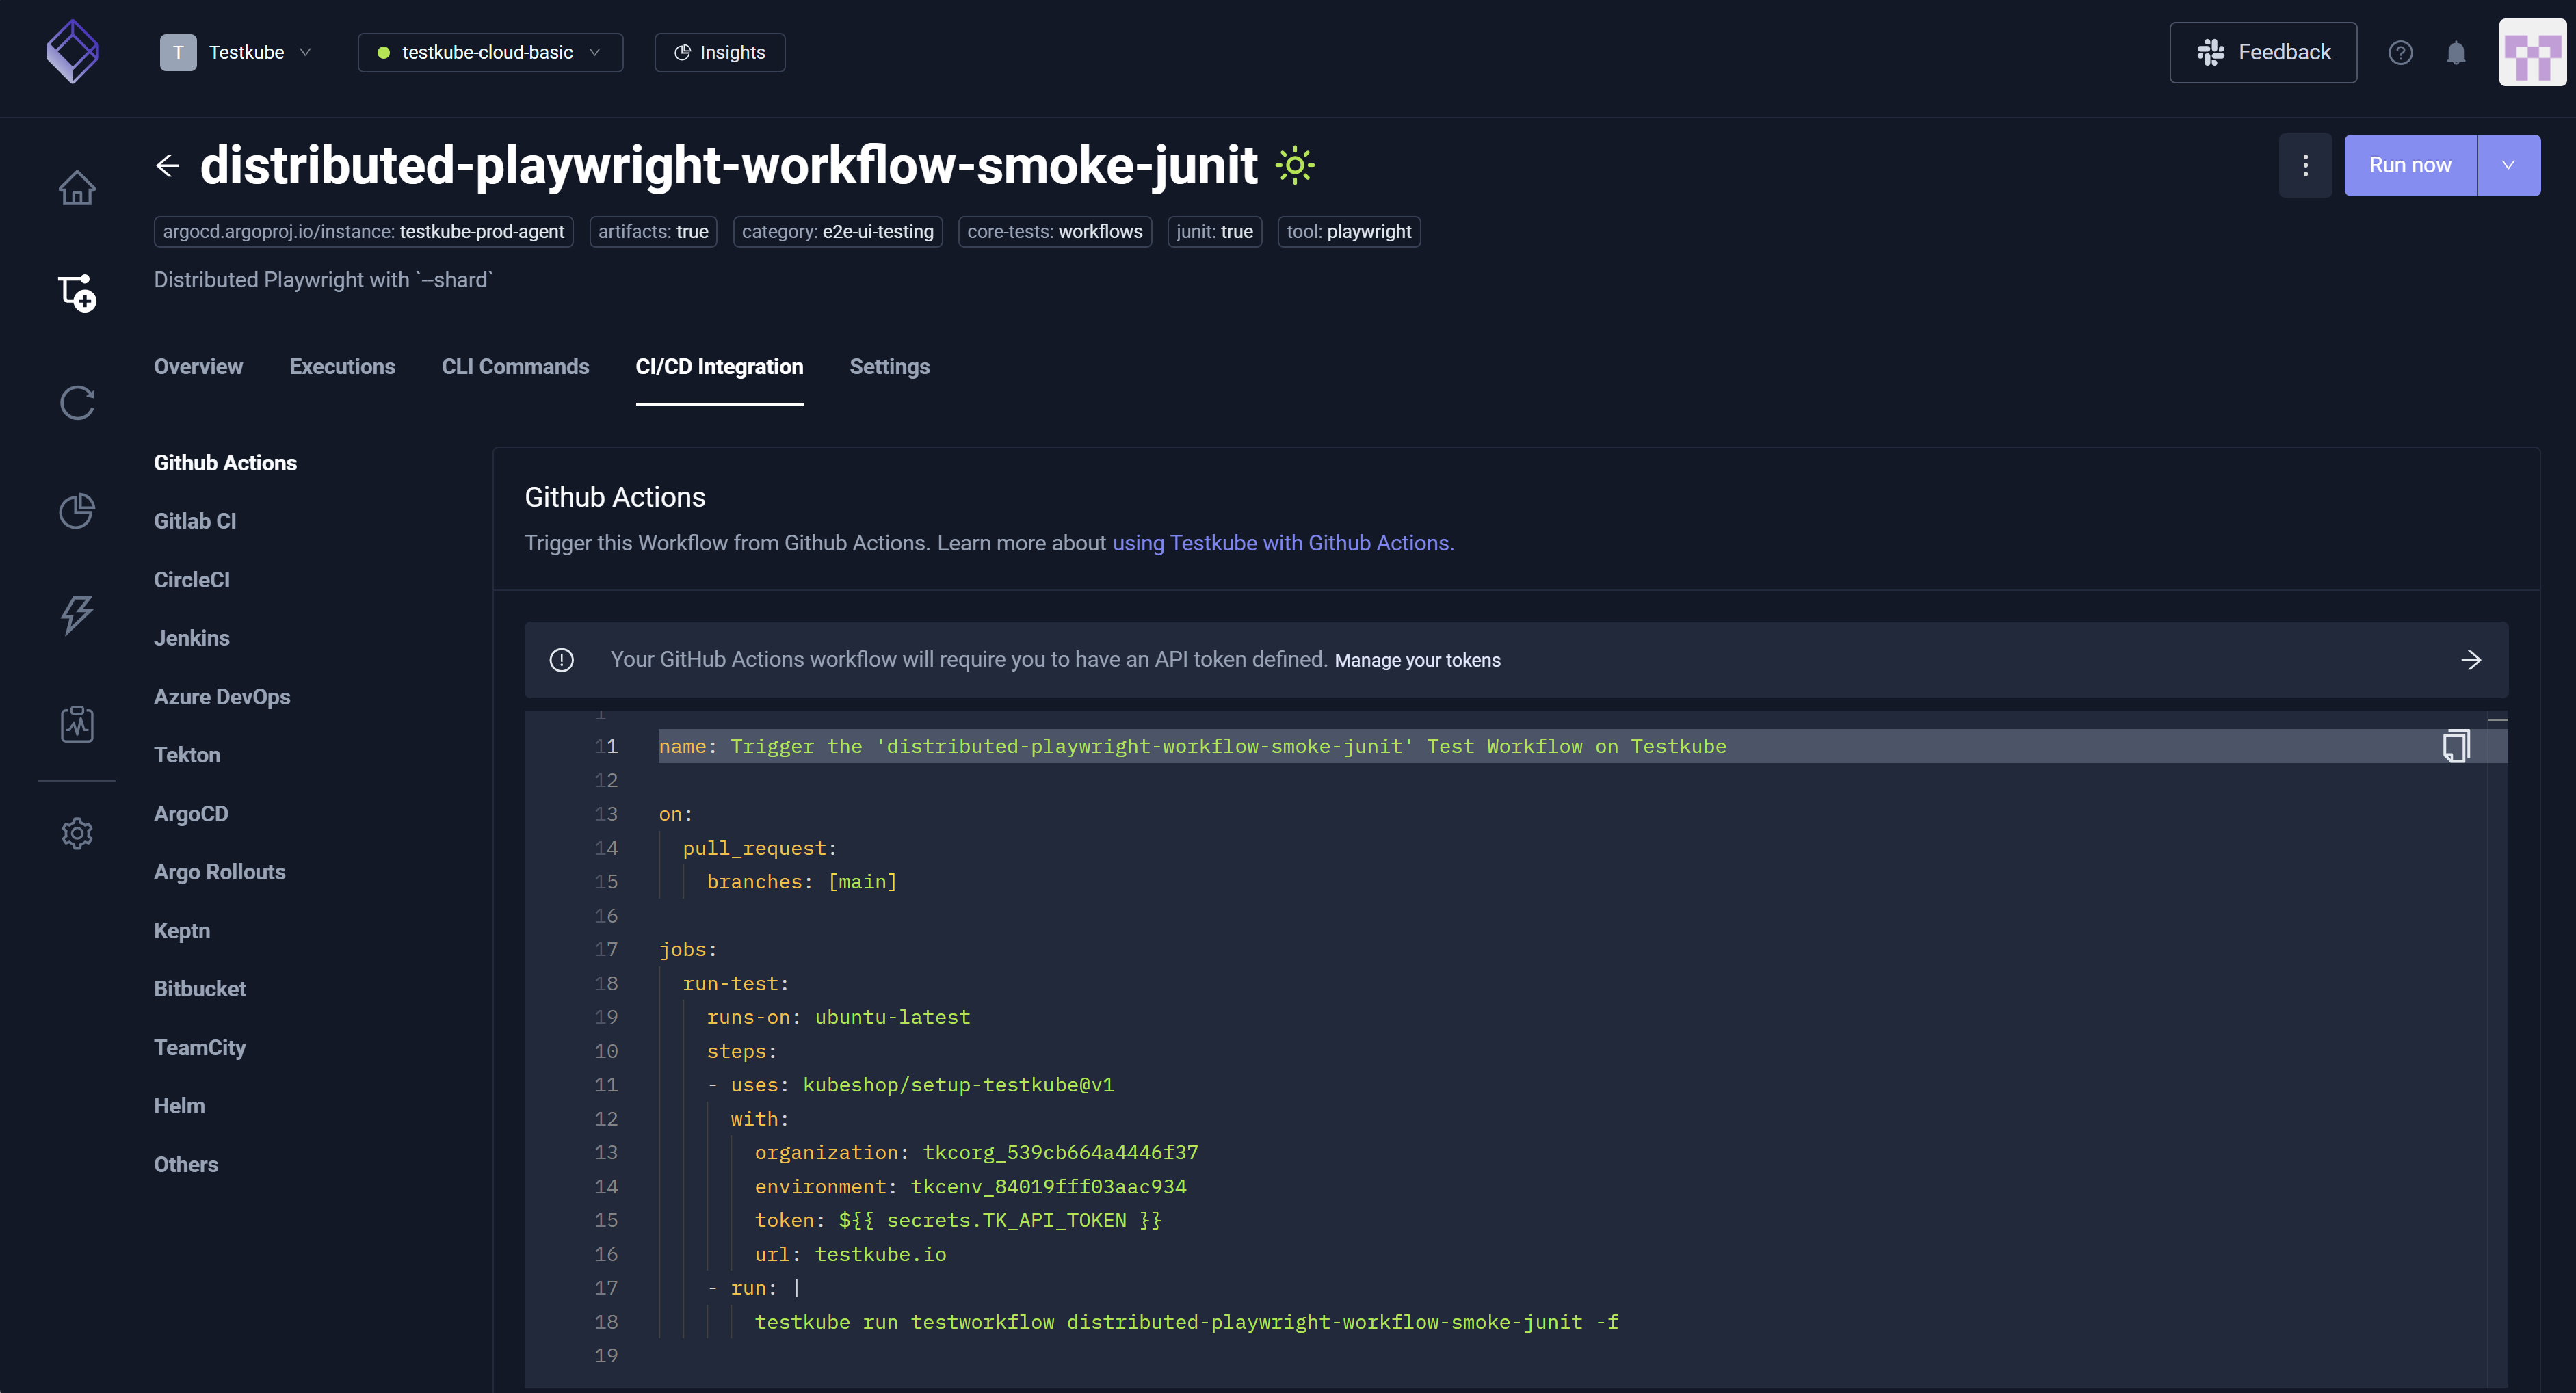The image size is (2576, 1393).
Task: Open the pie chart sidebar icon
Action: pyautogui.click(x=77, y=511)
